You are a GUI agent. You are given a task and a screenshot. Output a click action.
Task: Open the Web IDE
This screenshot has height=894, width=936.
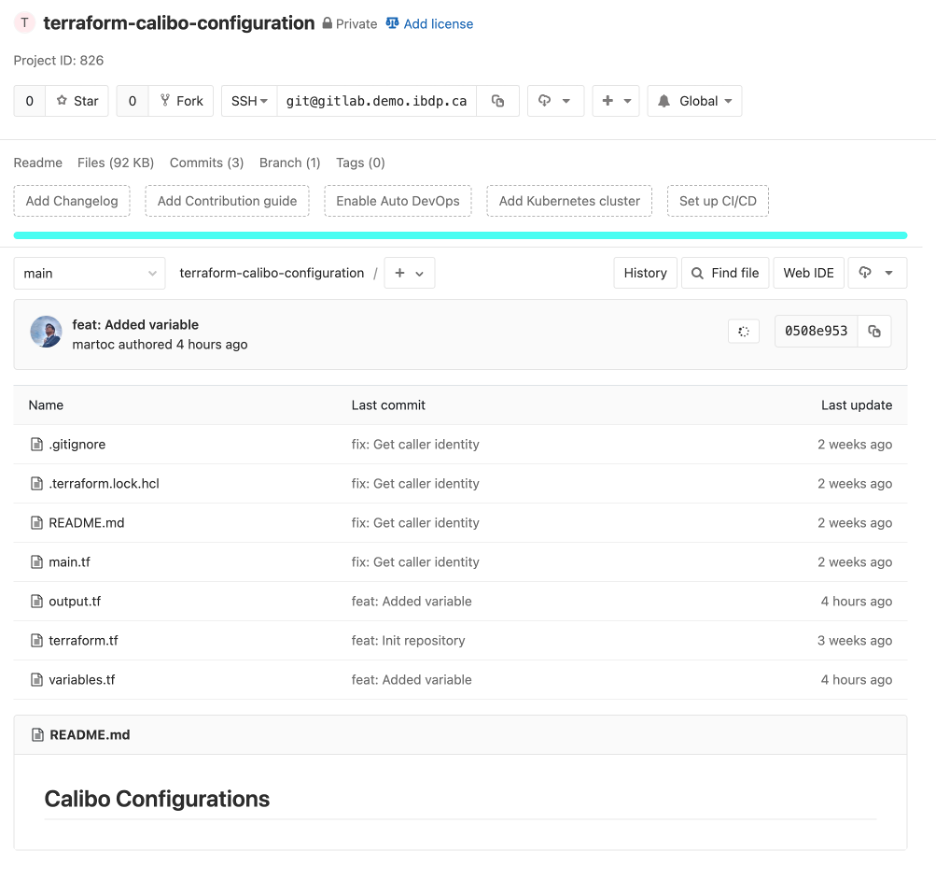coord(808,273)
